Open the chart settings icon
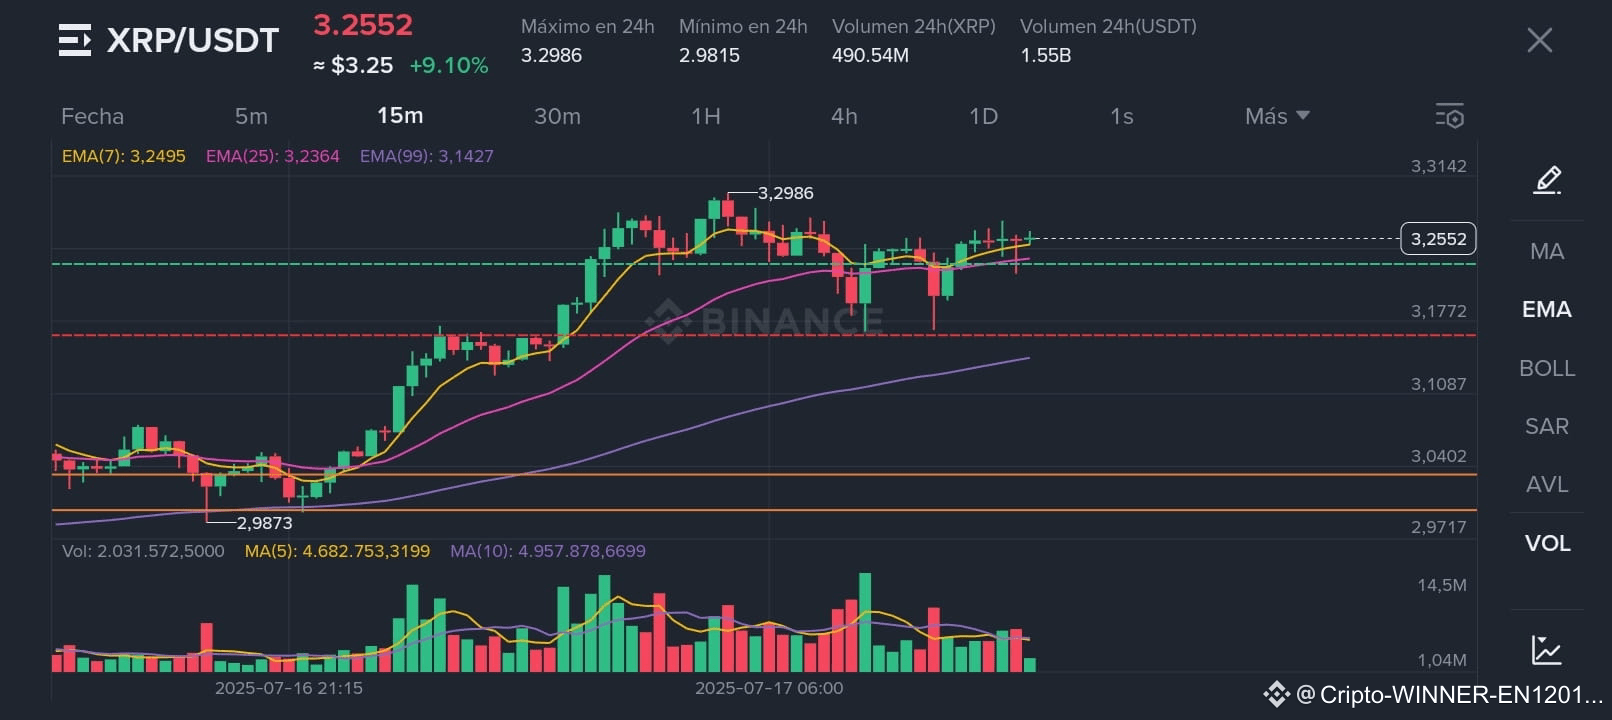Image resolution: width=1612 pixels, height=720 pixels. pyautogui.click(x=1449, y=116)
